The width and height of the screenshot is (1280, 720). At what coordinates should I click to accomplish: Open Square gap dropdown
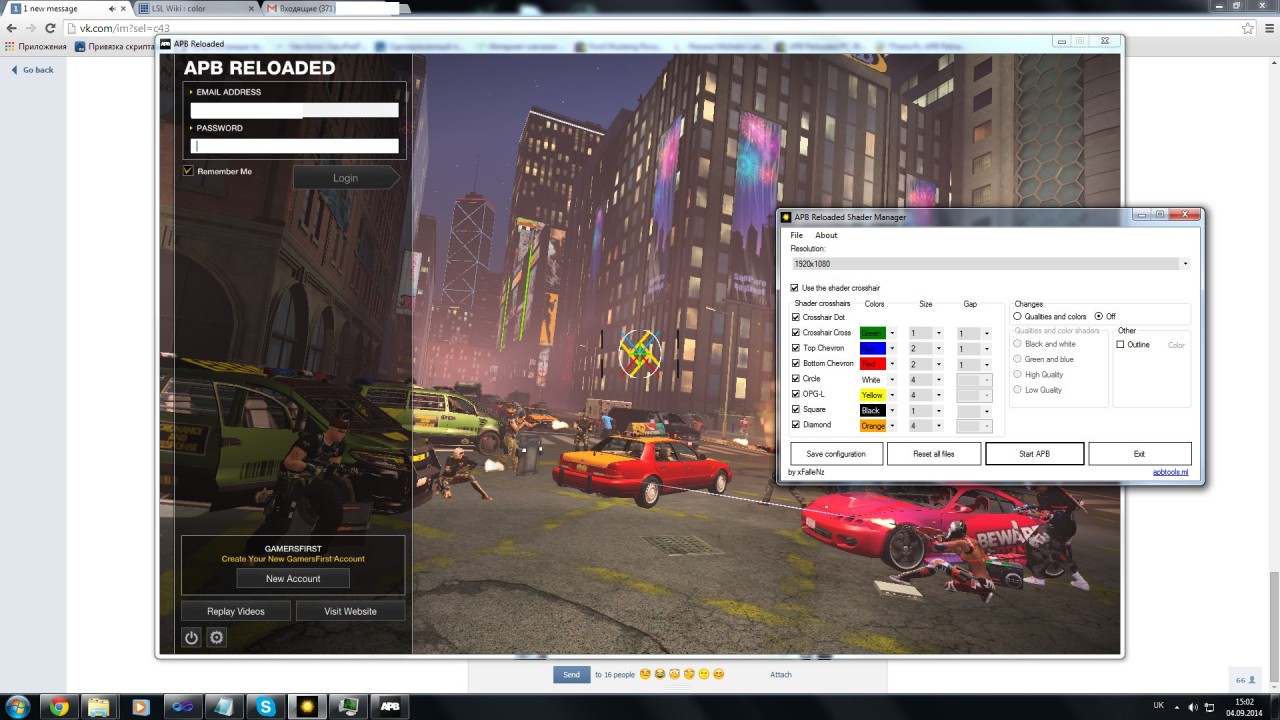(x=986, y=411)
